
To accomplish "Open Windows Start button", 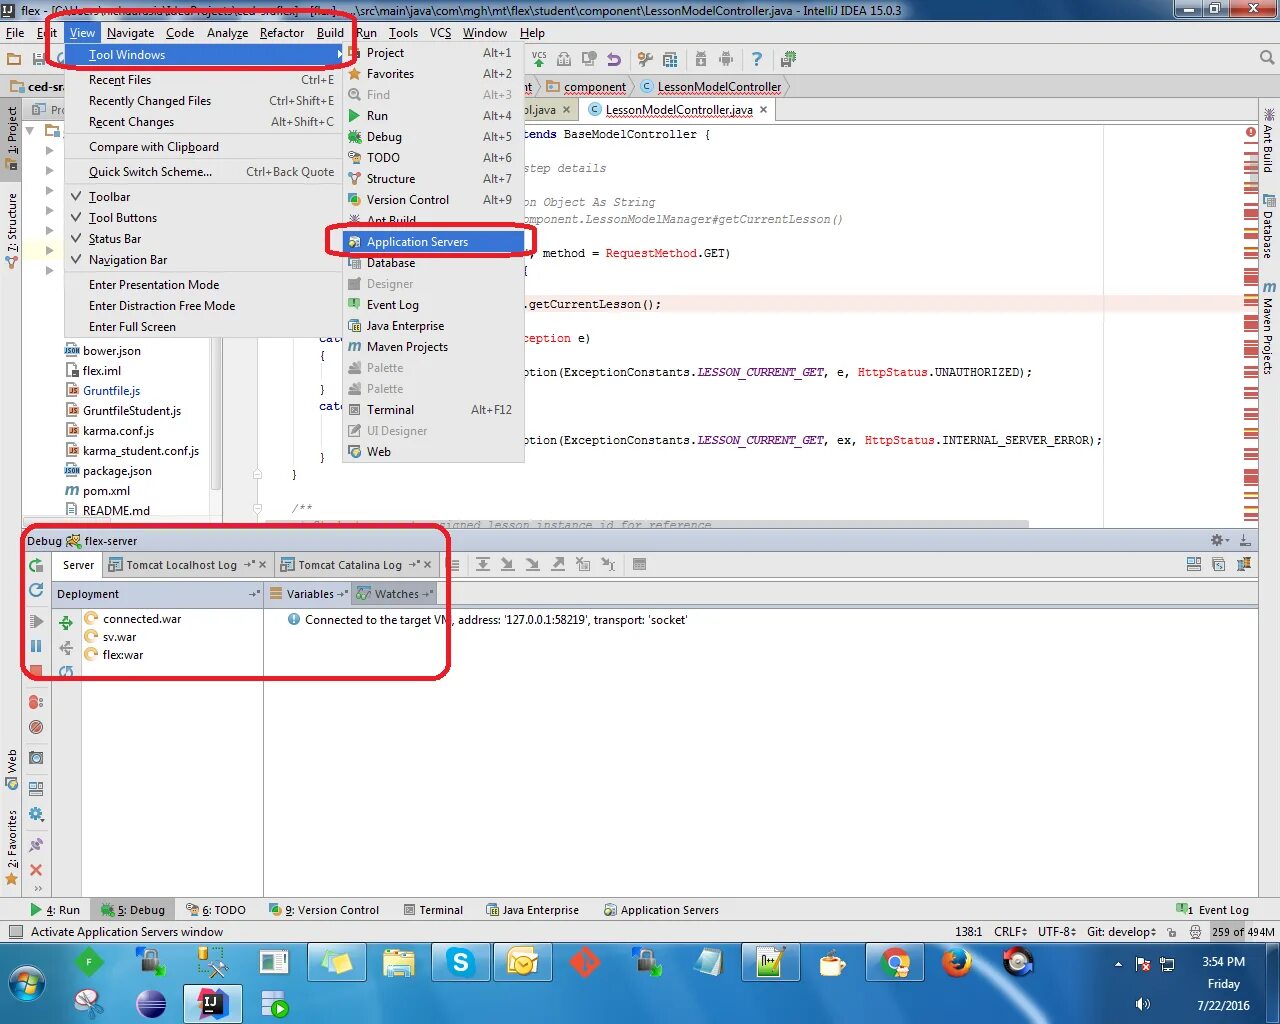I will tap(27, 984).
